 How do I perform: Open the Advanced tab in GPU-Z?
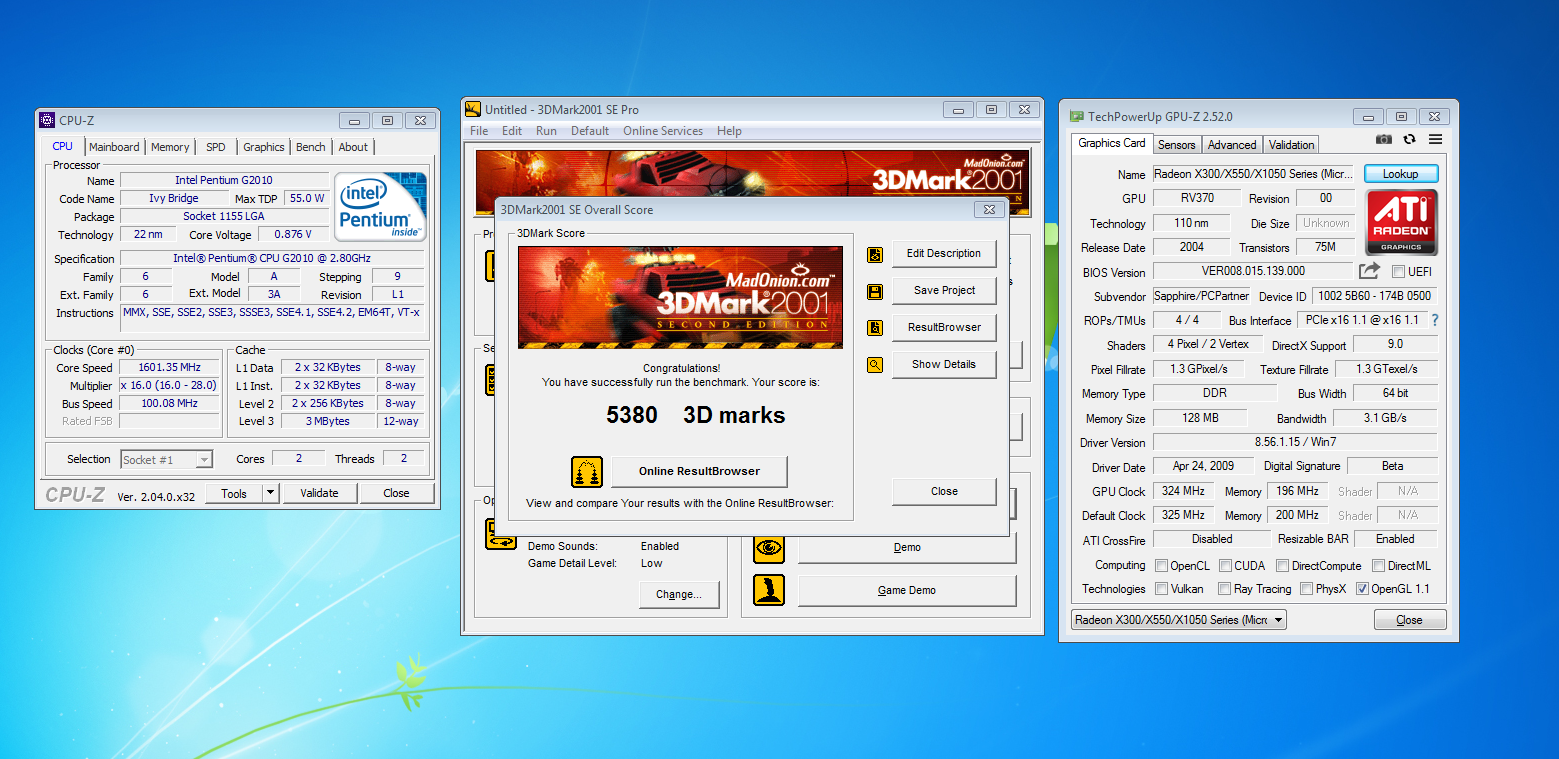tap(1232, 145)
